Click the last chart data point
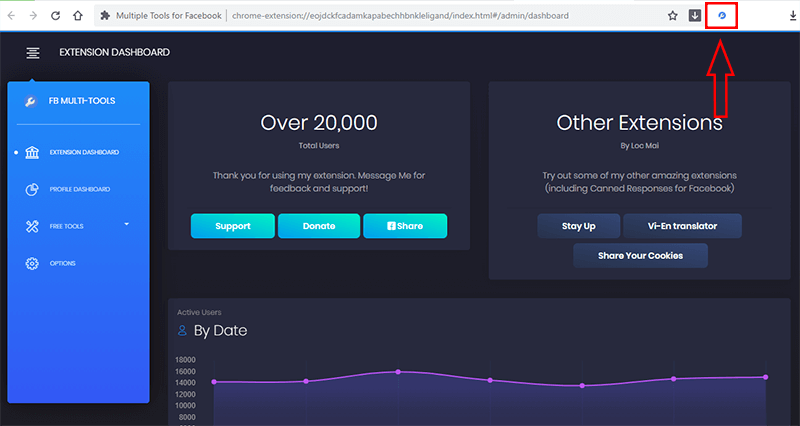This screenshot has height=426, width=800. pos(765,377)
